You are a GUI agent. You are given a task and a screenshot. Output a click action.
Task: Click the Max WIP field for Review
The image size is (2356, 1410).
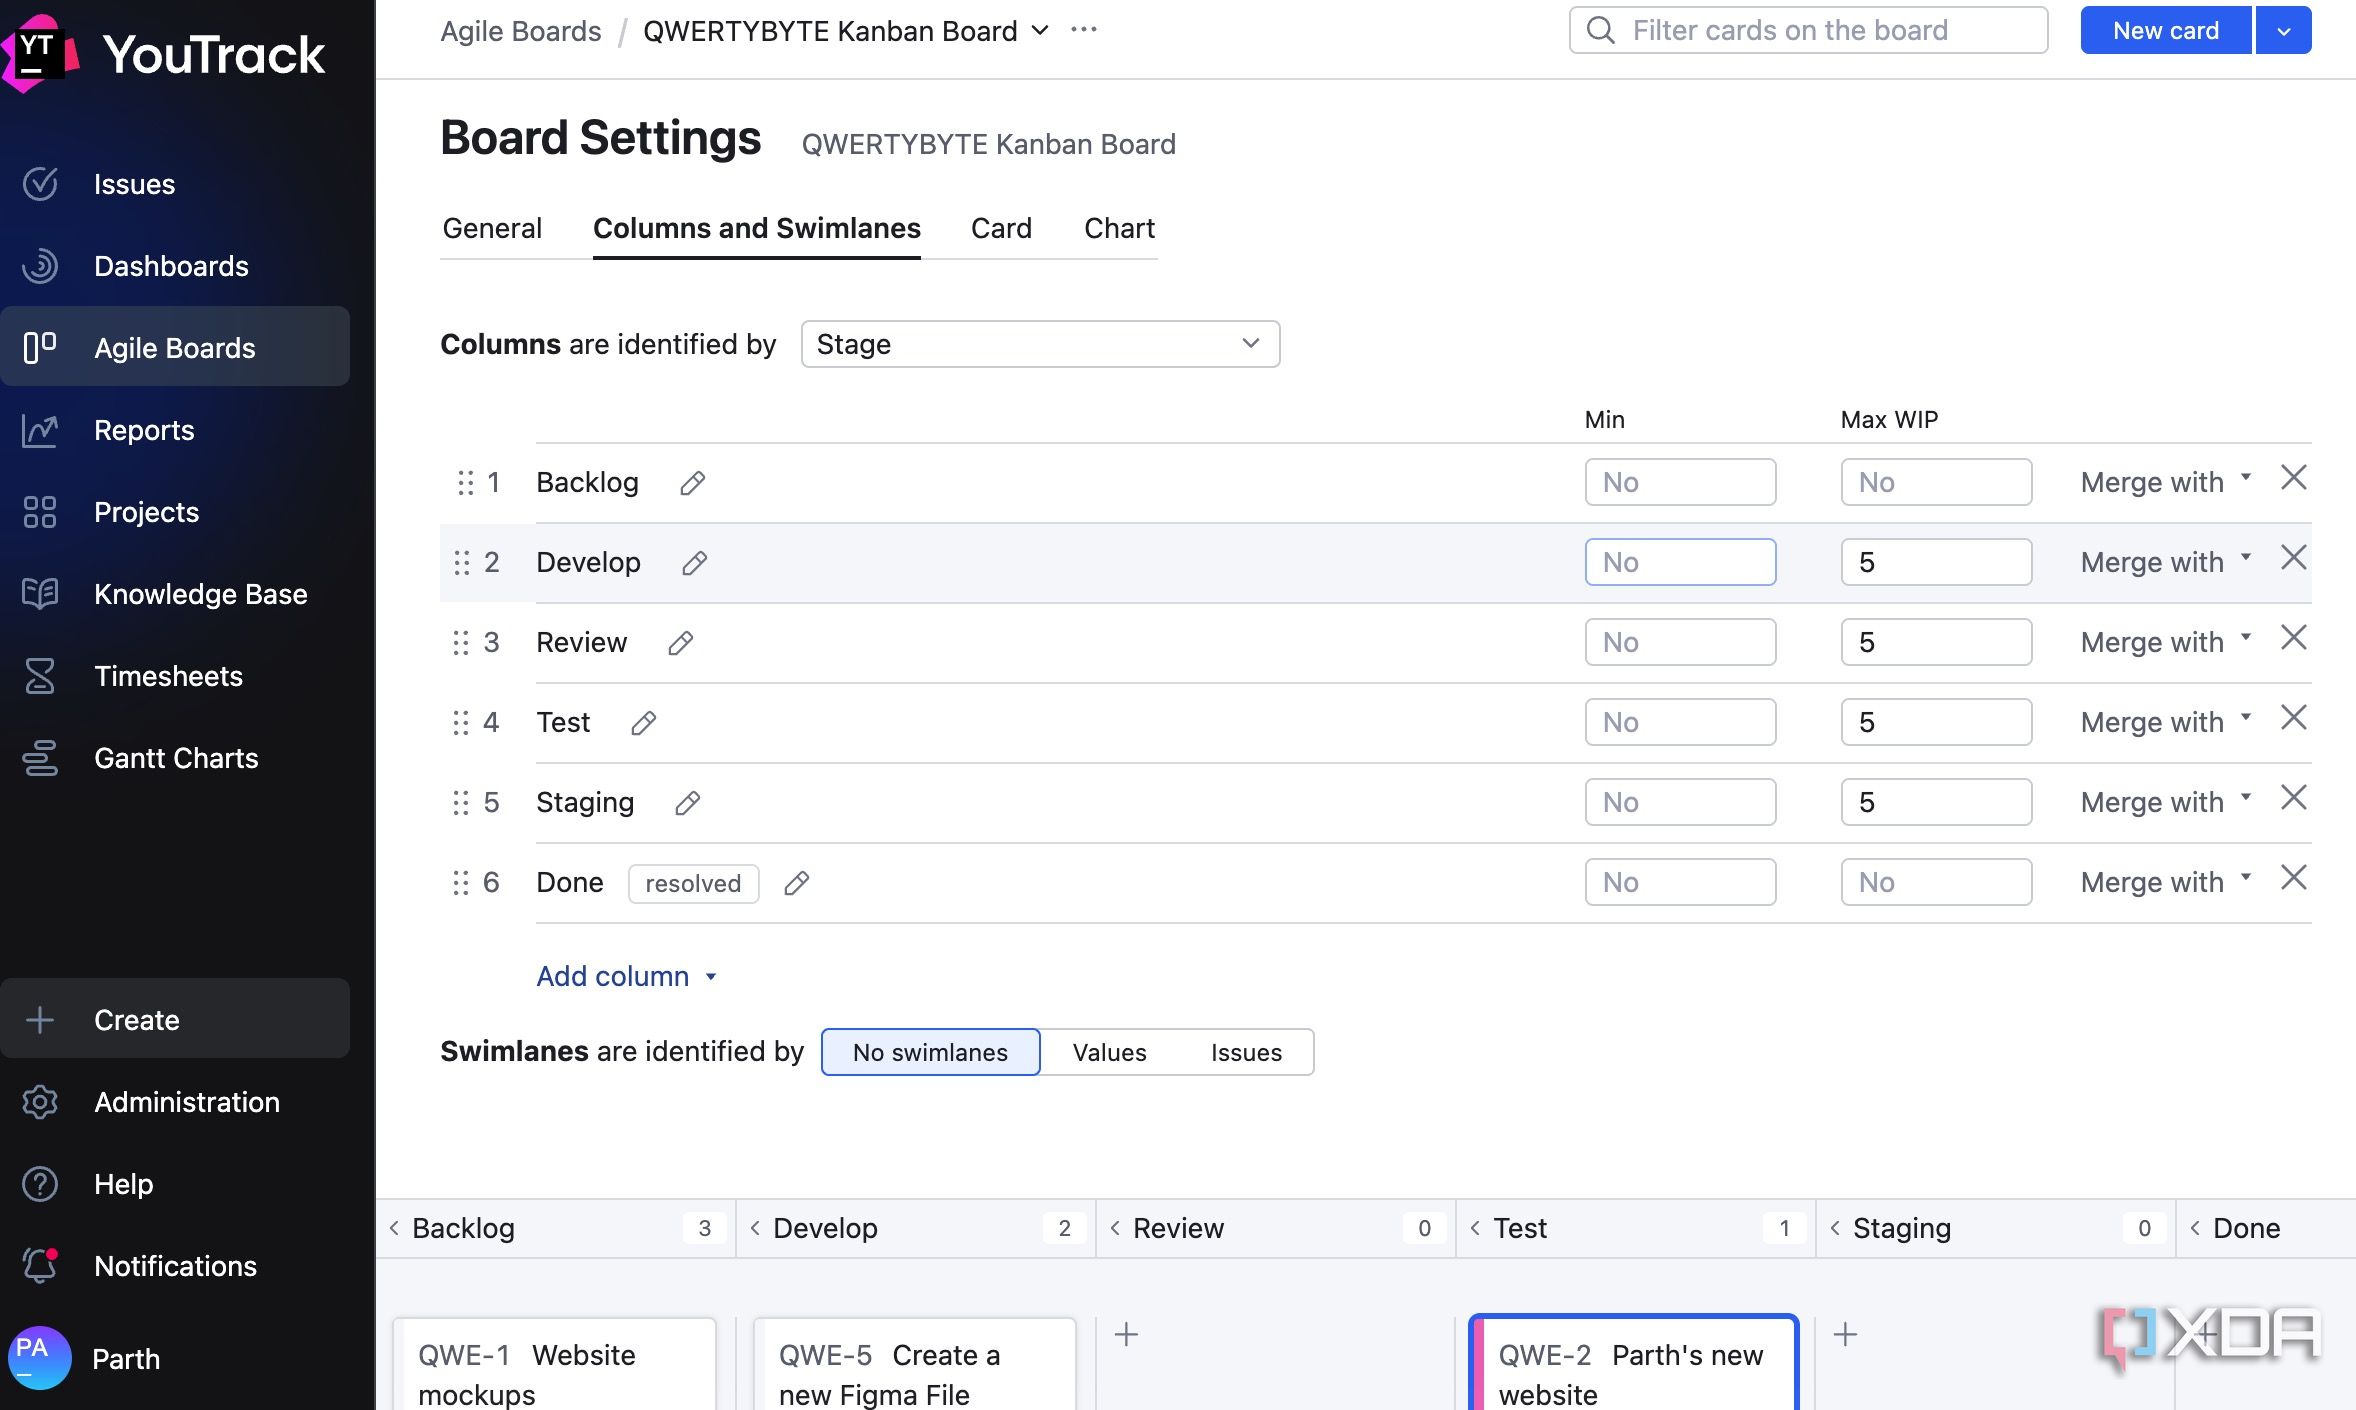(1936, 642)
